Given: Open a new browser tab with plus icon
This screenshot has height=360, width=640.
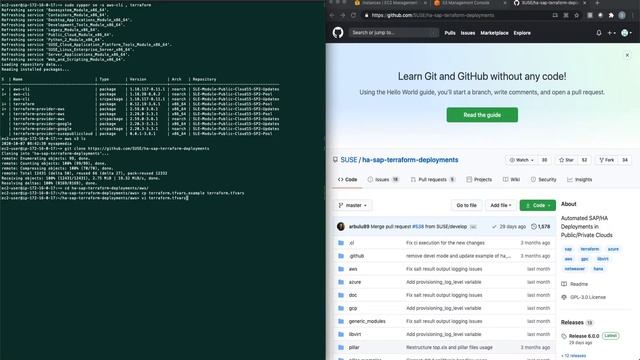Looking at the screenshot, I should point(597,3).
